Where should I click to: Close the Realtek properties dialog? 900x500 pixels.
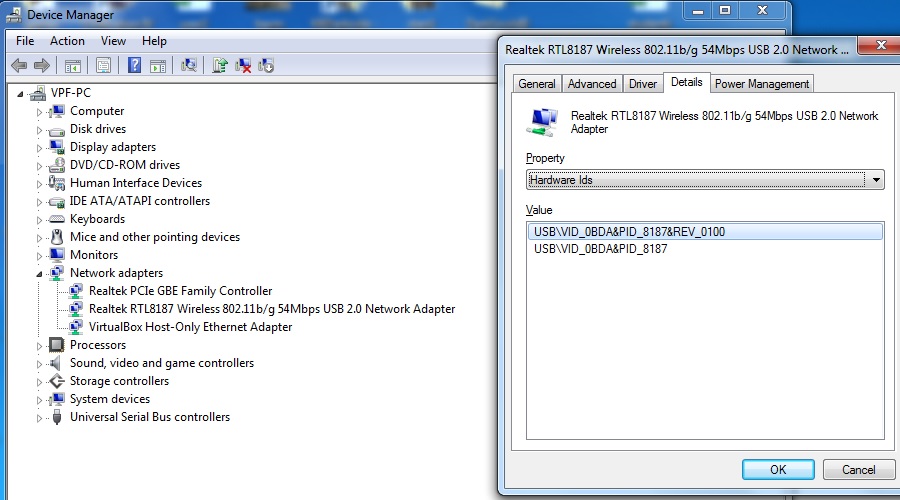881,45
